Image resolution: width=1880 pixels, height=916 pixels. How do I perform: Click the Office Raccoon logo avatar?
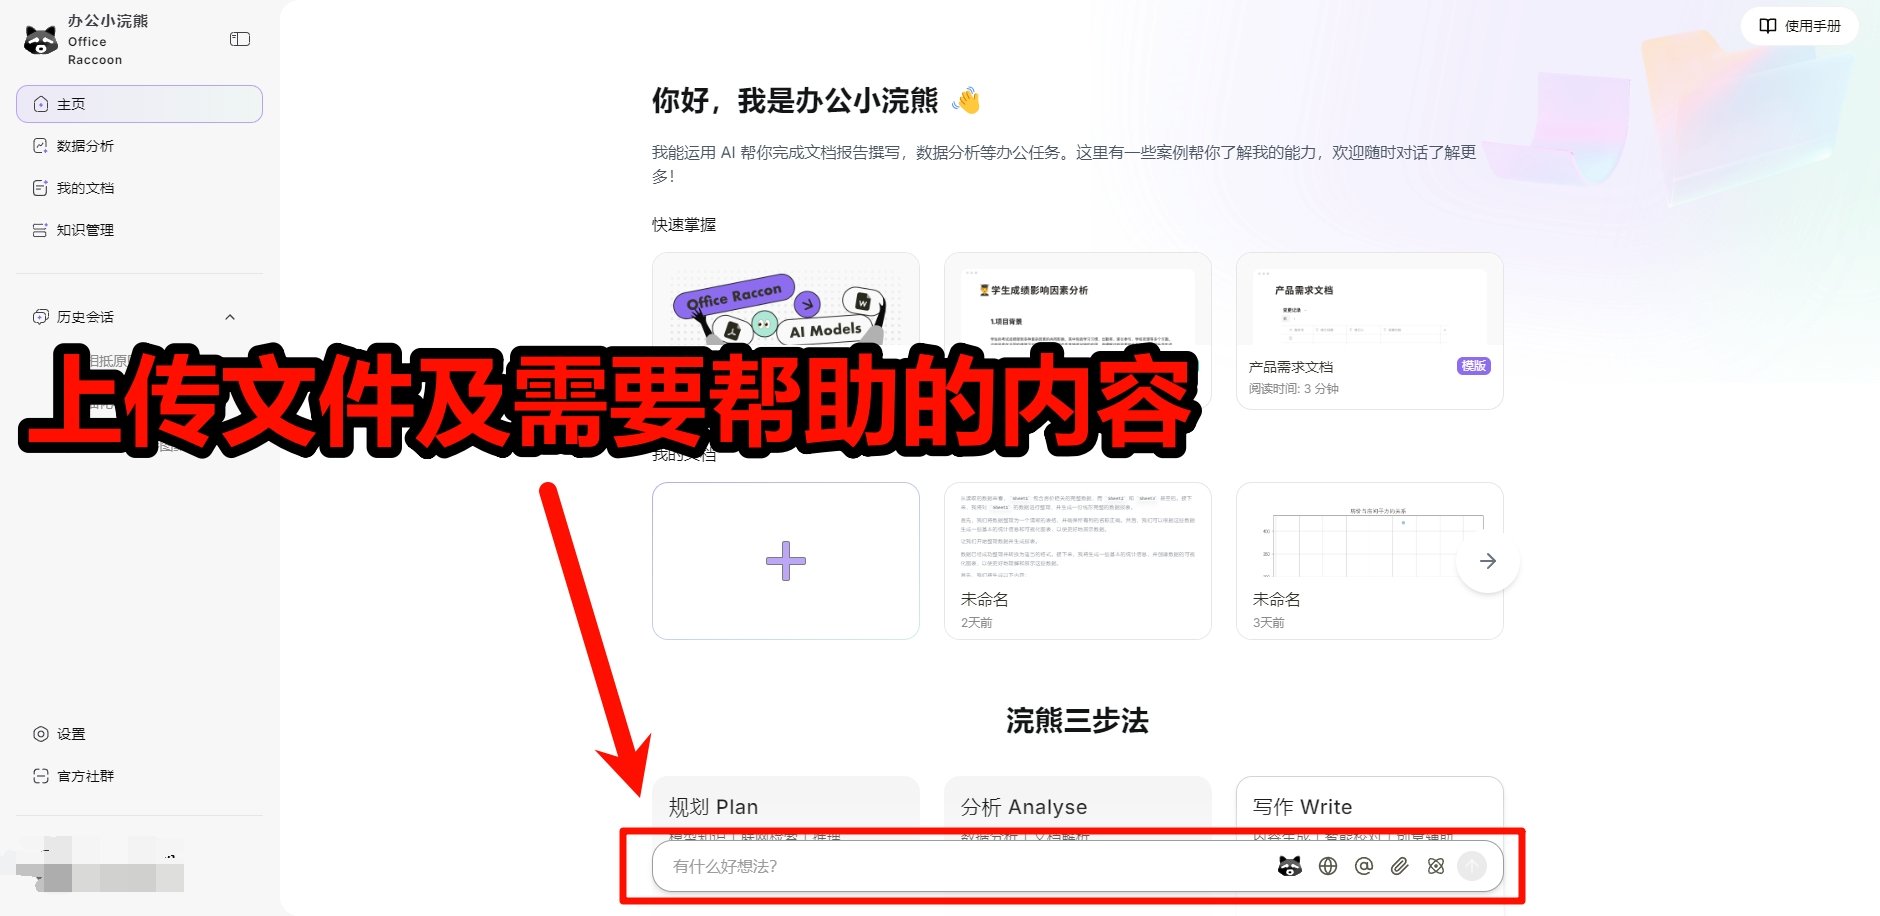click(39, 38)
